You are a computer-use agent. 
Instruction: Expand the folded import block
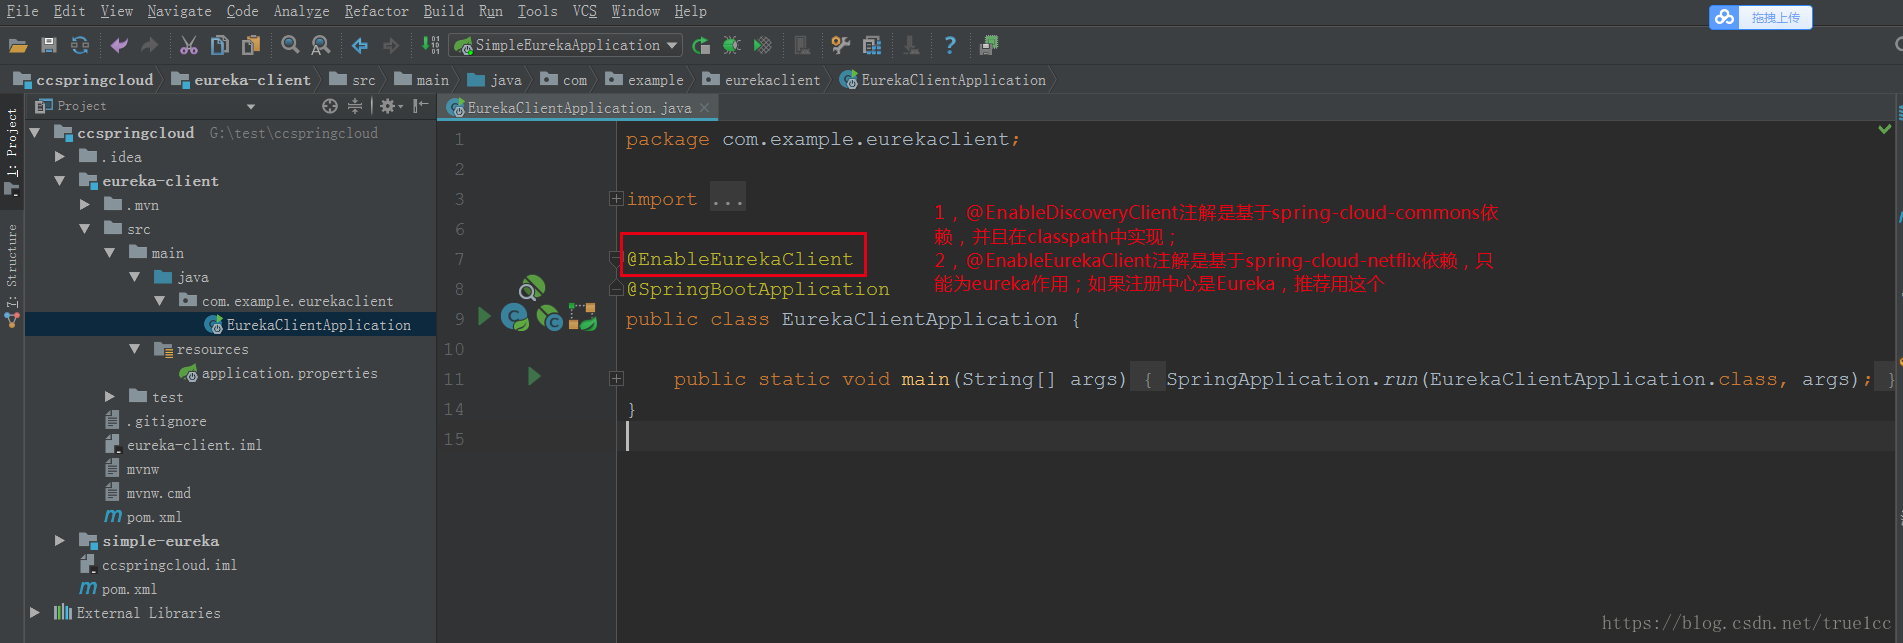coord(616,199)
